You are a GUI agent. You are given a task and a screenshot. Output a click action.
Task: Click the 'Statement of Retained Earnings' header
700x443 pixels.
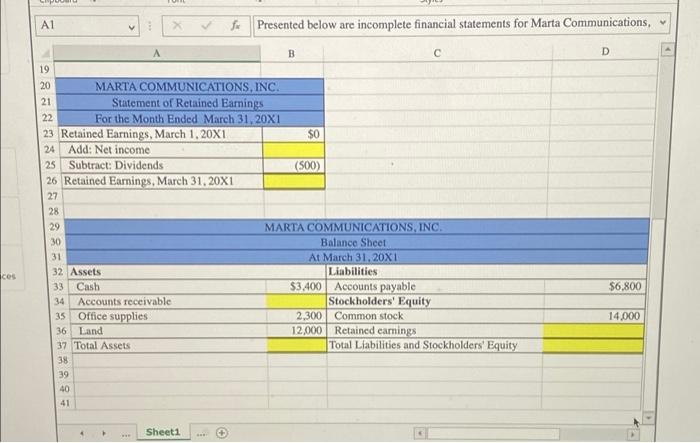[x=190, y=103]
